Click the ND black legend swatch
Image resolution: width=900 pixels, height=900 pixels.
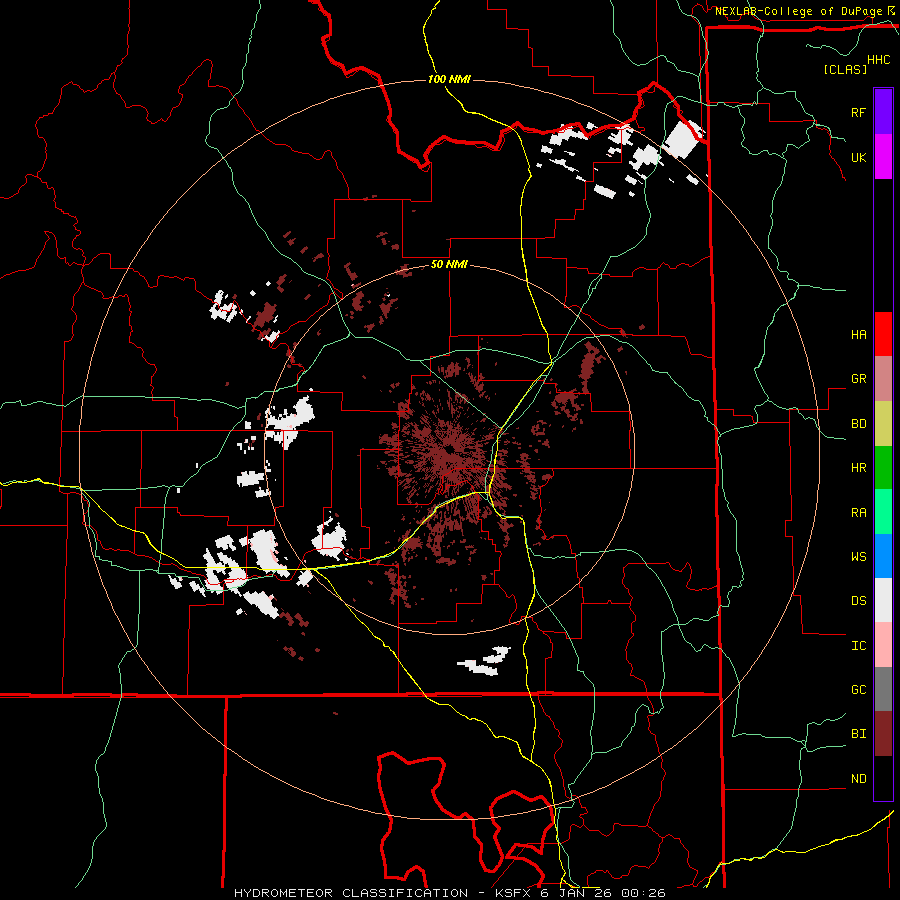pyautogui.click(x=883, y=778)
